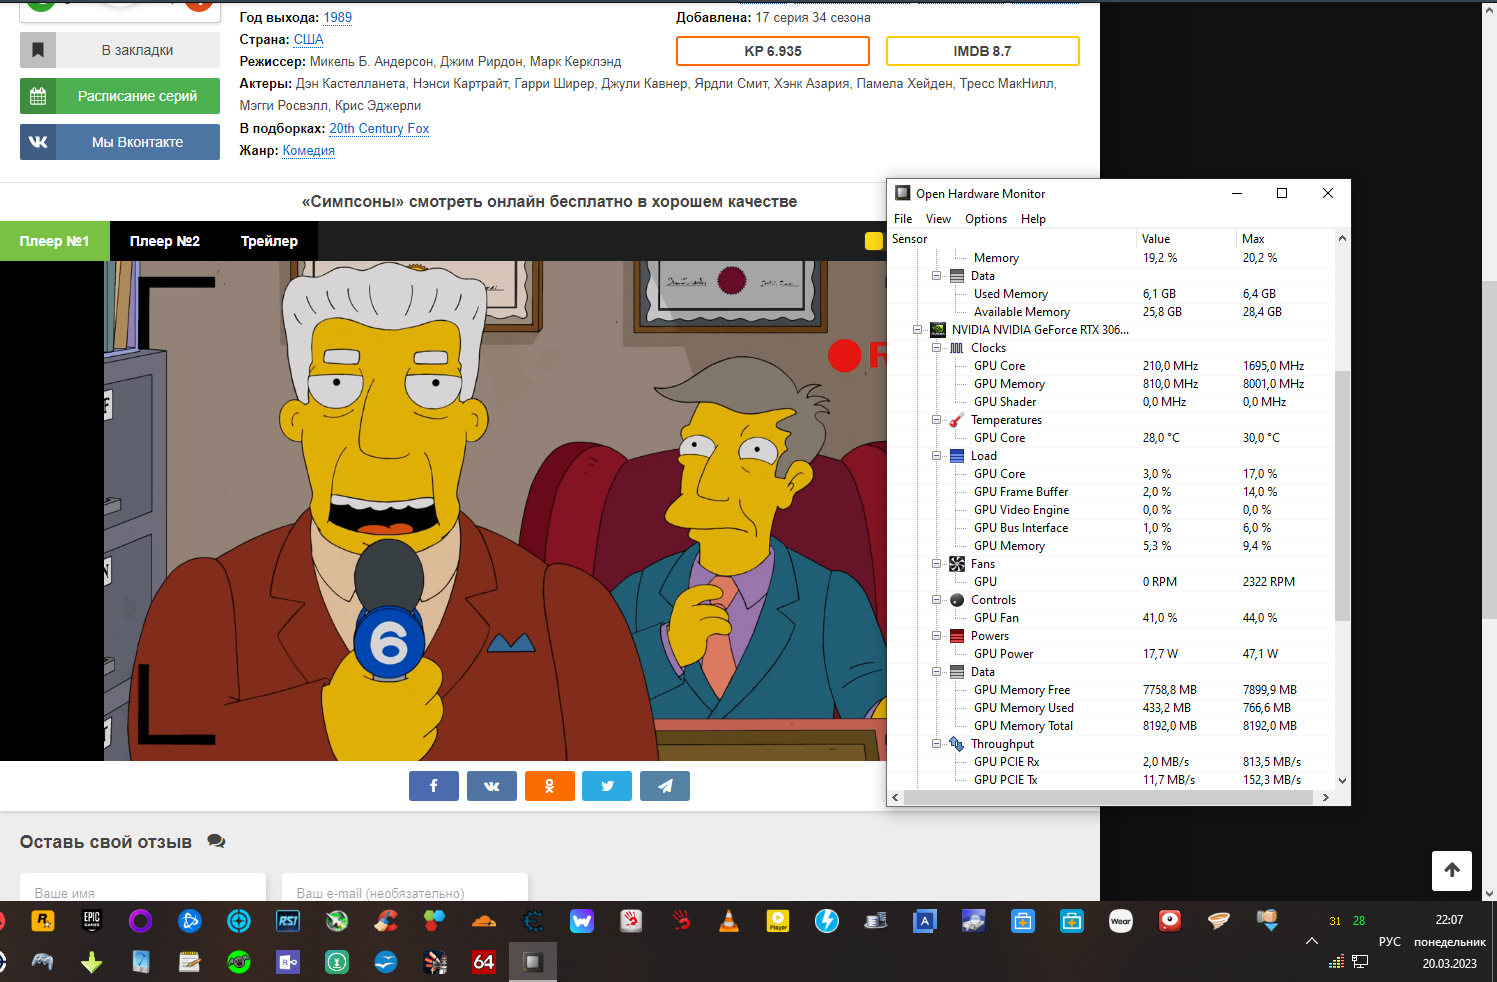The width and height of the screenshot is (1497, 982).
Task: Select the GPU Frame Buffer sensor row
Action: pos(1111,492)
